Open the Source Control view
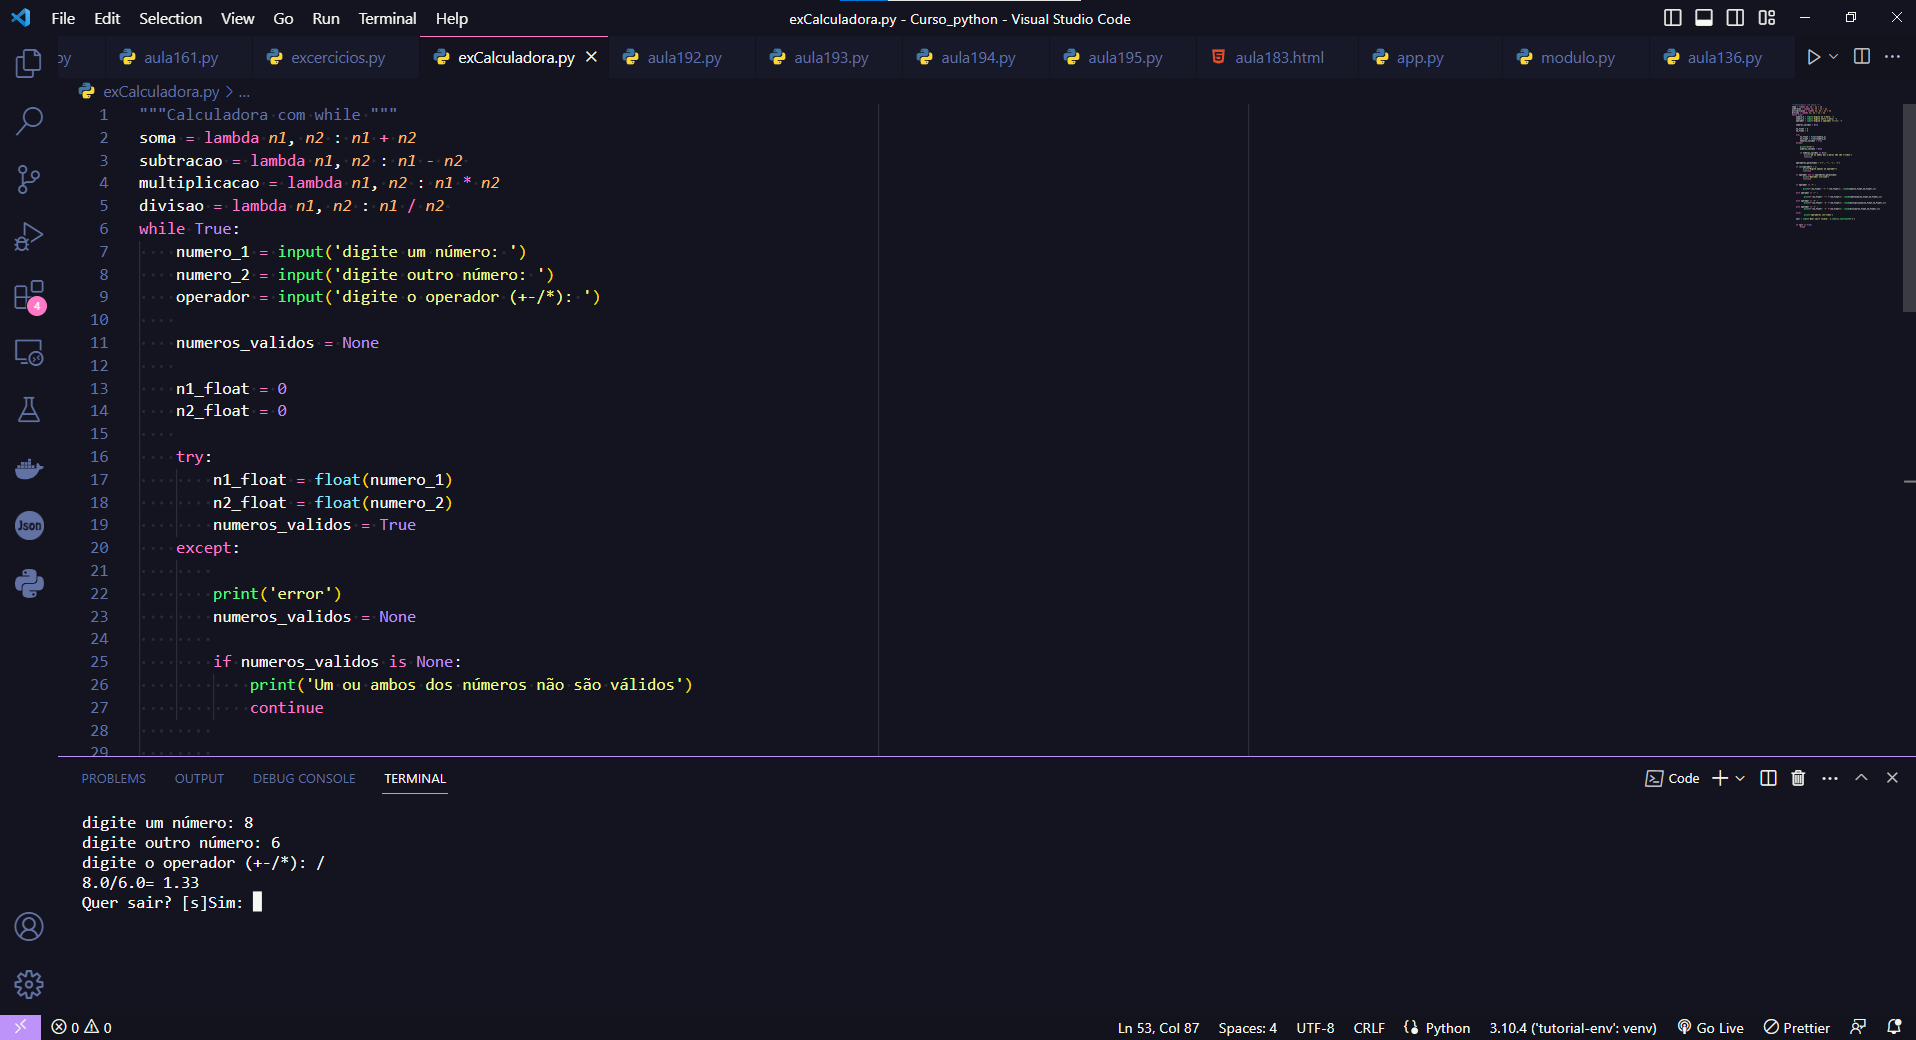 tap(29, 179)
